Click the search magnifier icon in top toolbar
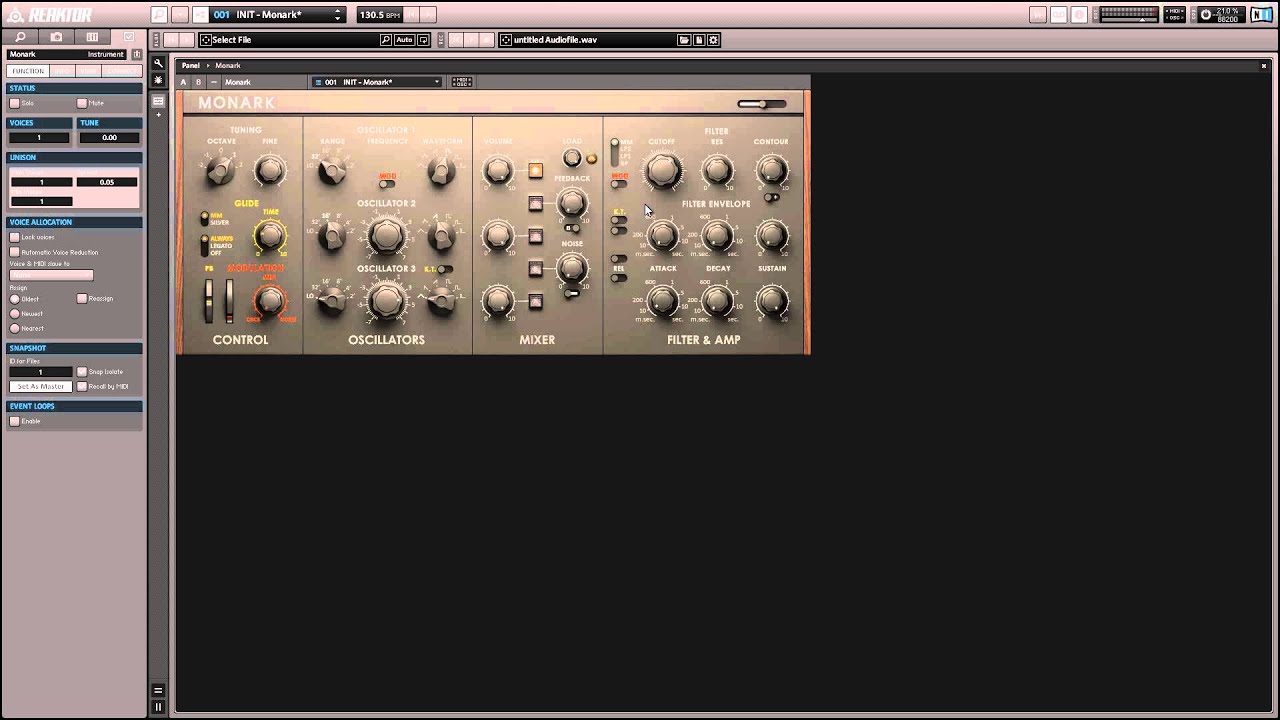This screenshot has width=1280, height=720. coord(159,15)
